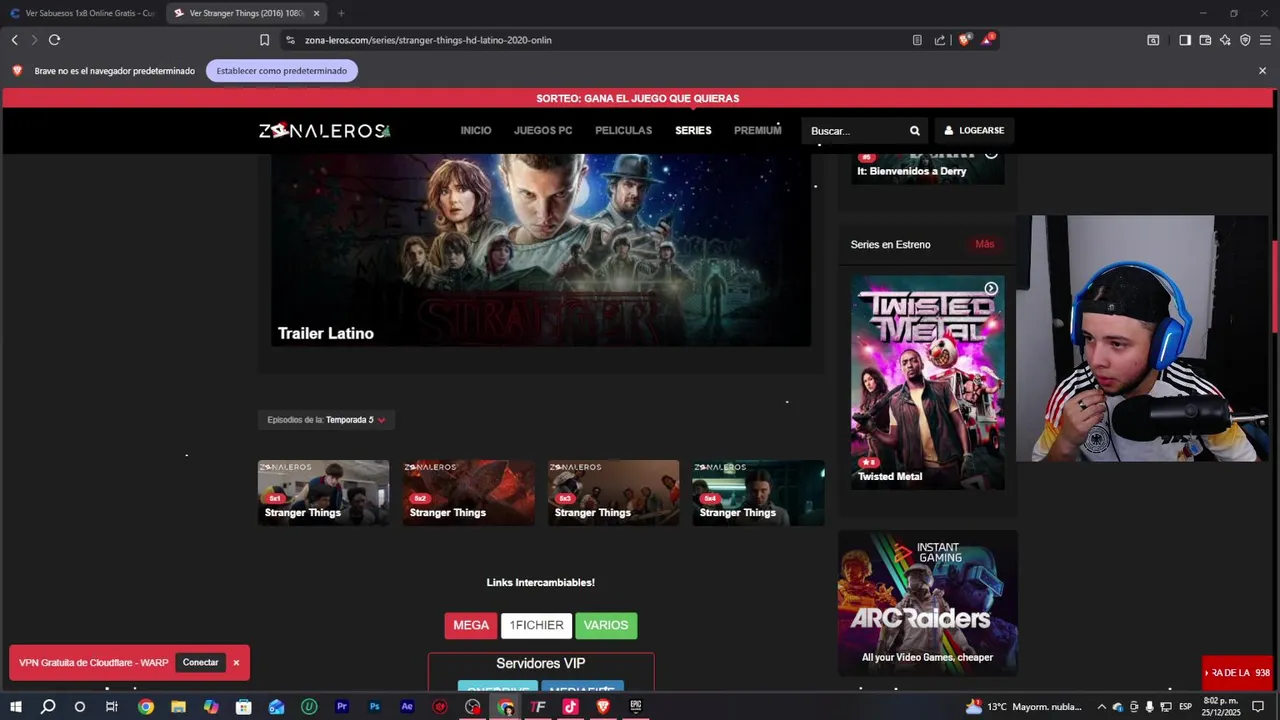
Task: Click the LOGEARSE login button
Action: [x=974, y=131]
